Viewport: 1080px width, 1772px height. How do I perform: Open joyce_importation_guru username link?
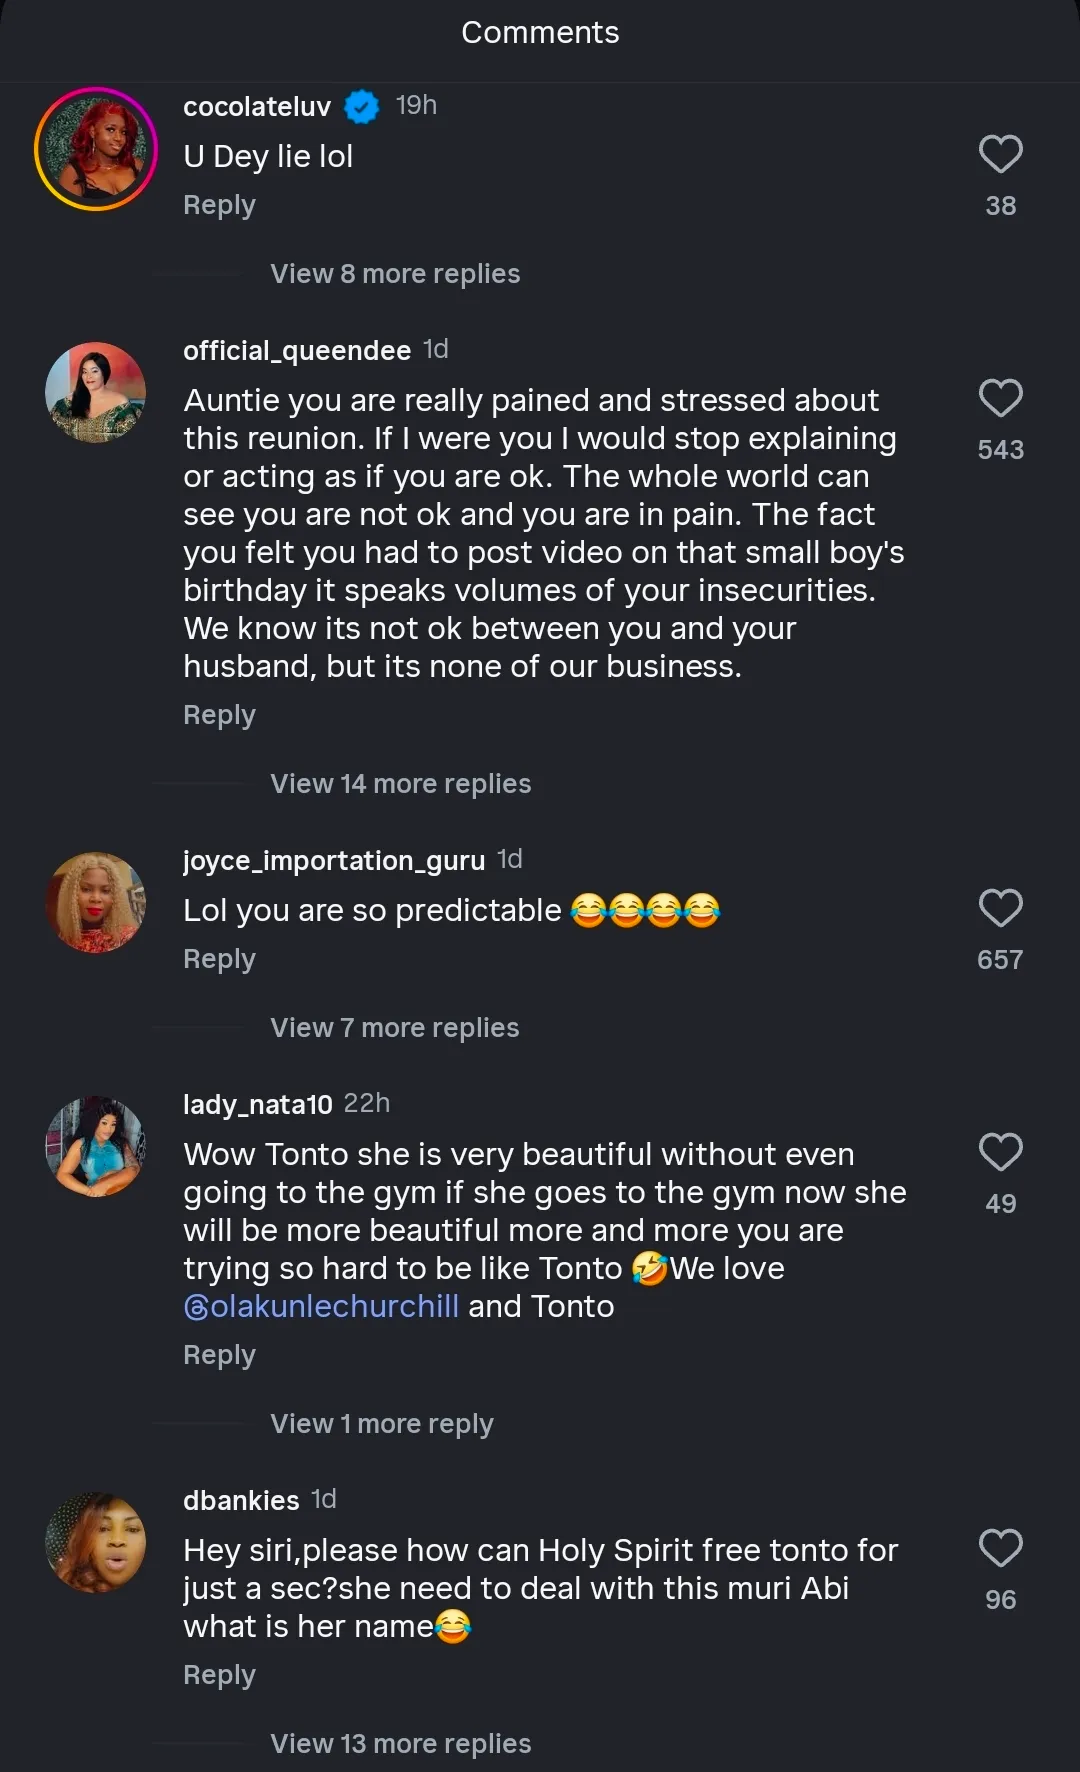tap(333, 861)
